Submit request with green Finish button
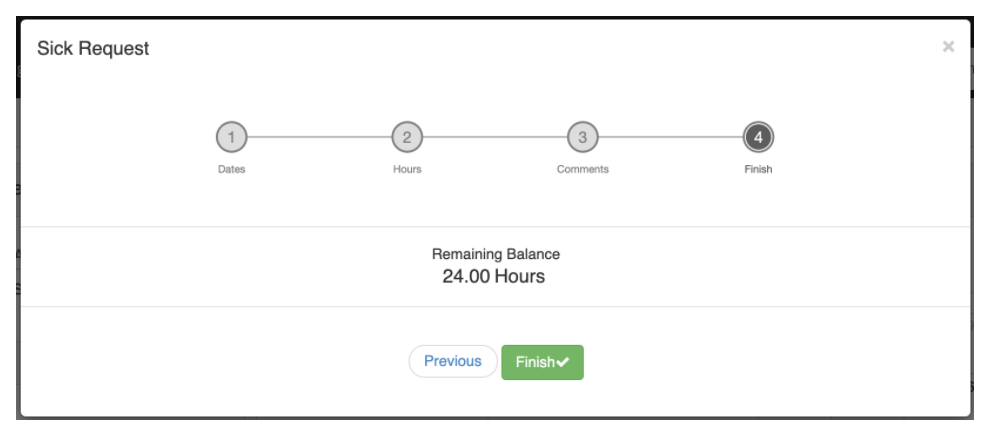The width and height of the screenshot is (986, 430). tap(534, 362)
